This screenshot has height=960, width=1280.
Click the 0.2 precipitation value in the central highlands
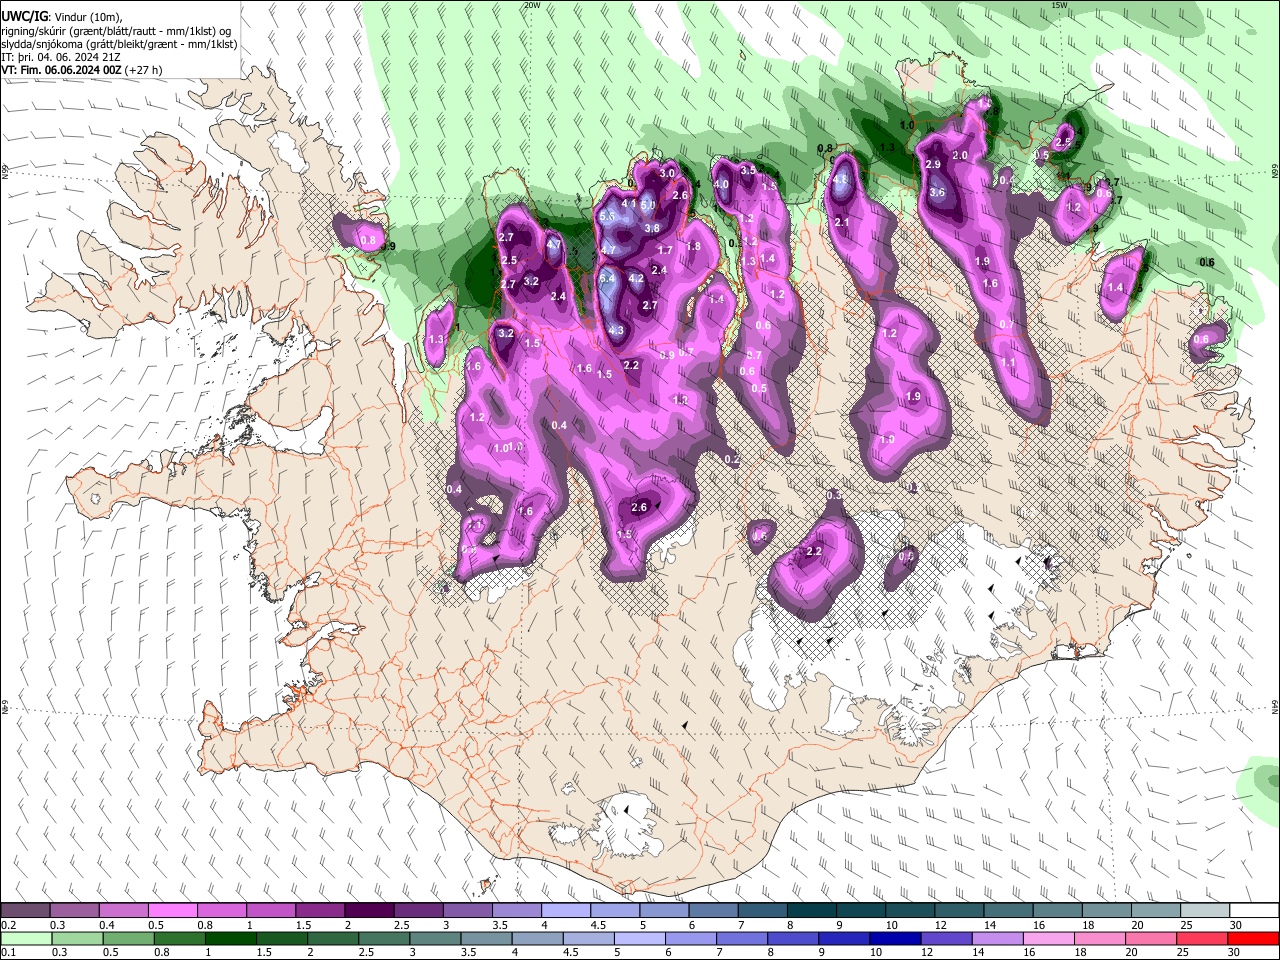click(x=731, y=460)
